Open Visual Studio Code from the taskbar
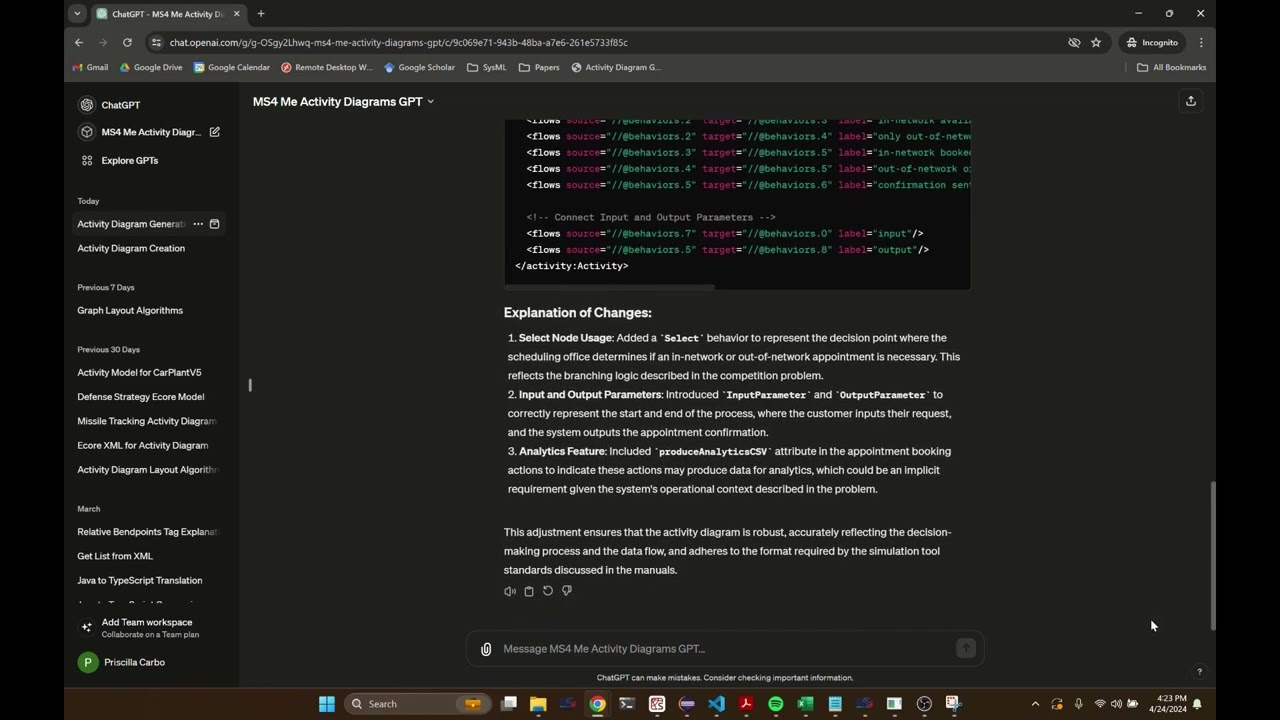This screenshot has width=1280, height=720. click(x=716, y=704)
